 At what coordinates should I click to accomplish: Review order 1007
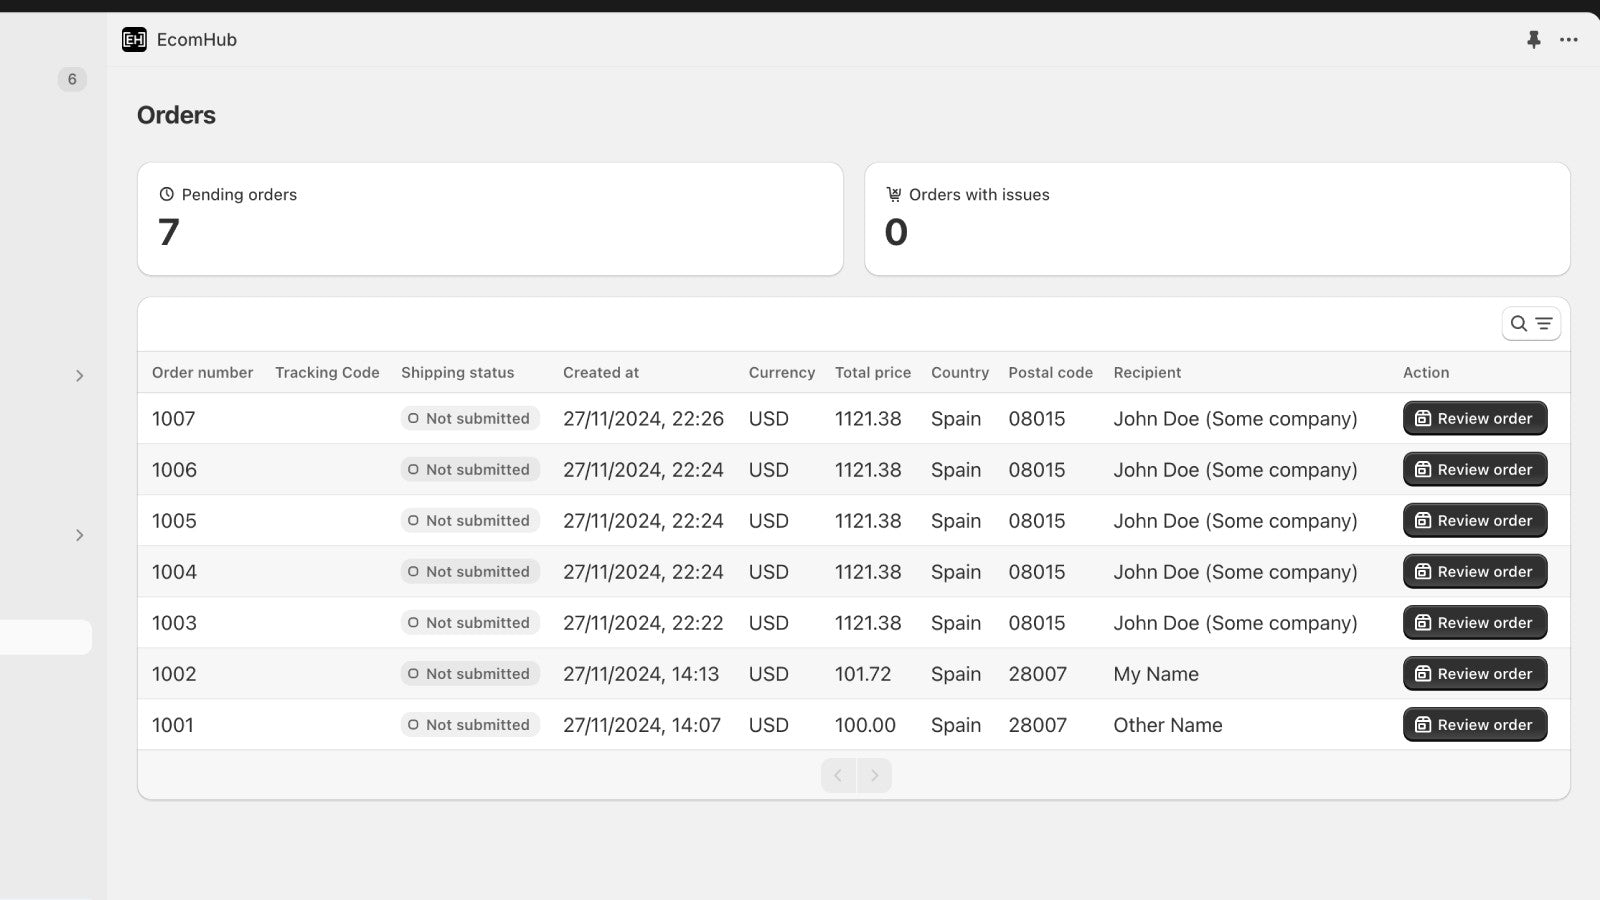[x=1474, y=419]
